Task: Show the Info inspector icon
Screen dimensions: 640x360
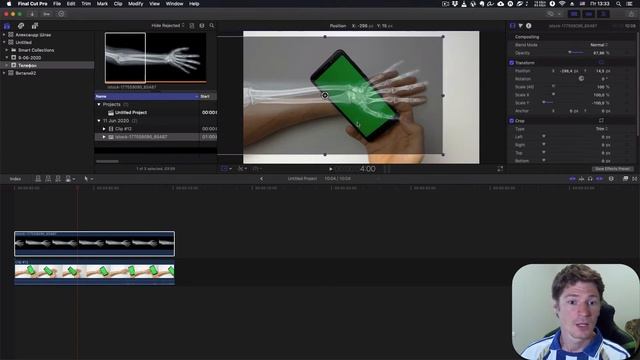Action: point(529,26)
